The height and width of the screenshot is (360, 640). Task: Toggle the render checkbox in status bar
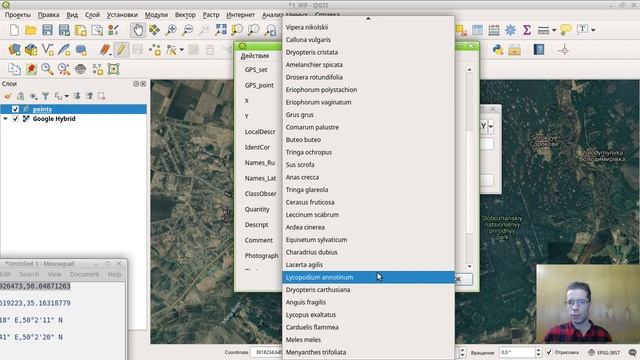[549, 352]
